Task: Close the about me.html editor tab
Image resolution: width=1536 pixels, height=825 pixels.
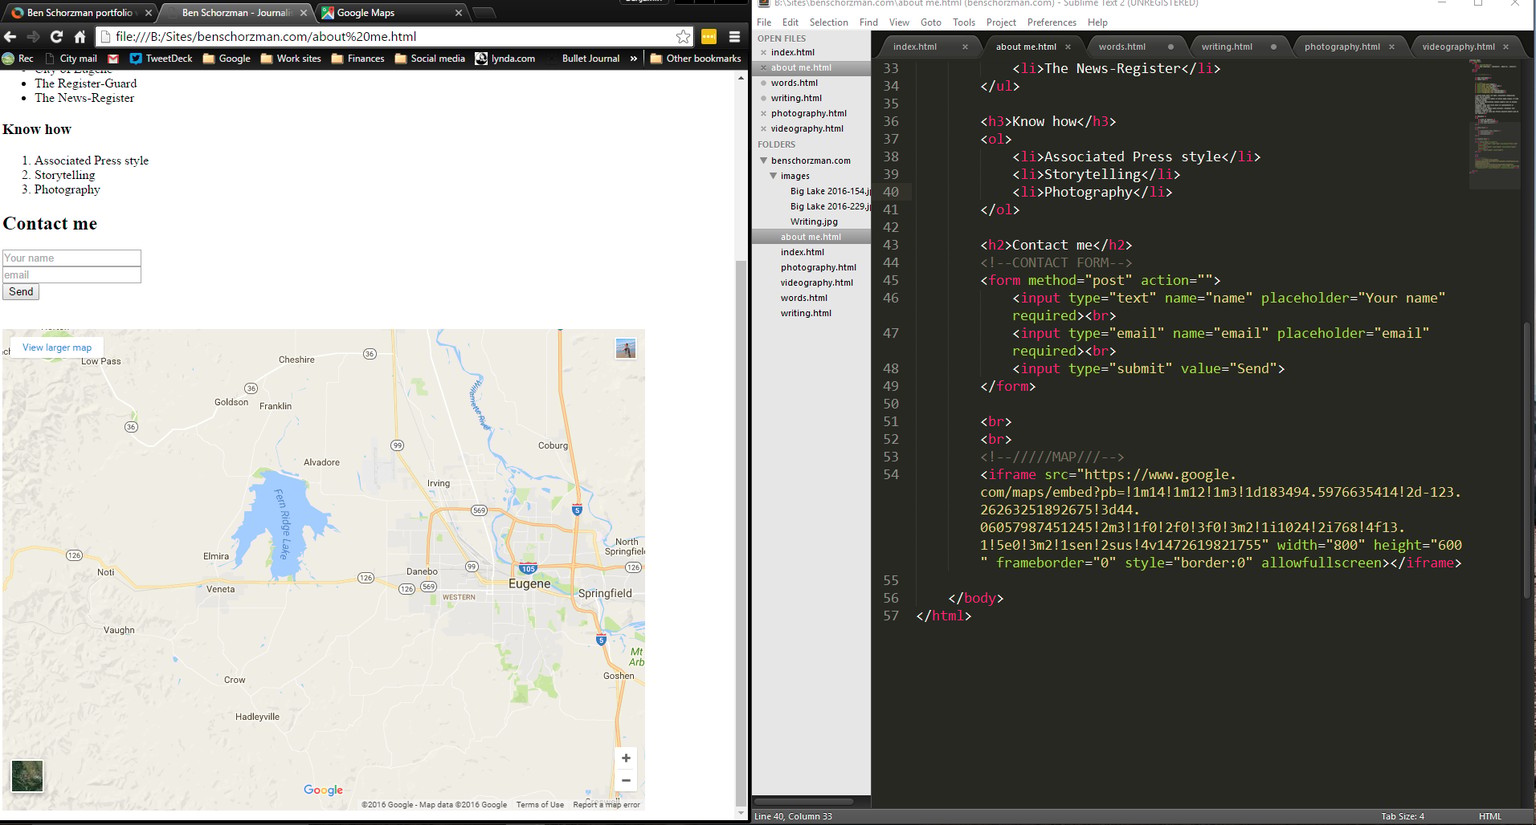Action: point(1068,46)
